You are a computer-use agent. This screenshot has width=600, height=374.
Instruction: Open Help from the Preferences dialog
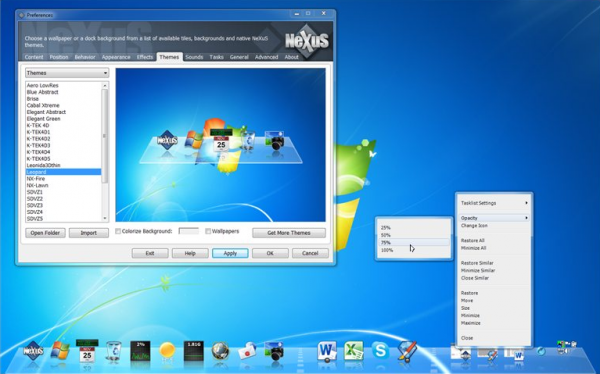click(190, 253)
